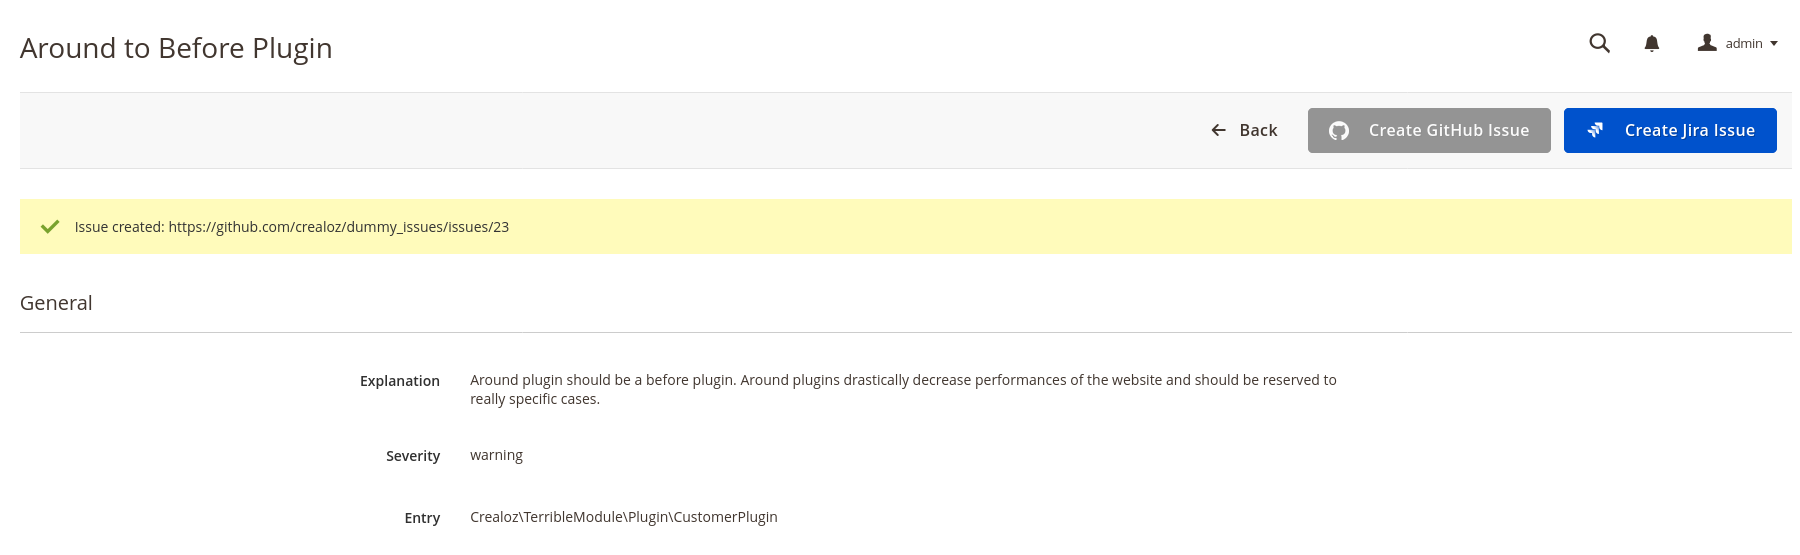Click the Entry field label

pyautogui.click(x=422, y=518)
